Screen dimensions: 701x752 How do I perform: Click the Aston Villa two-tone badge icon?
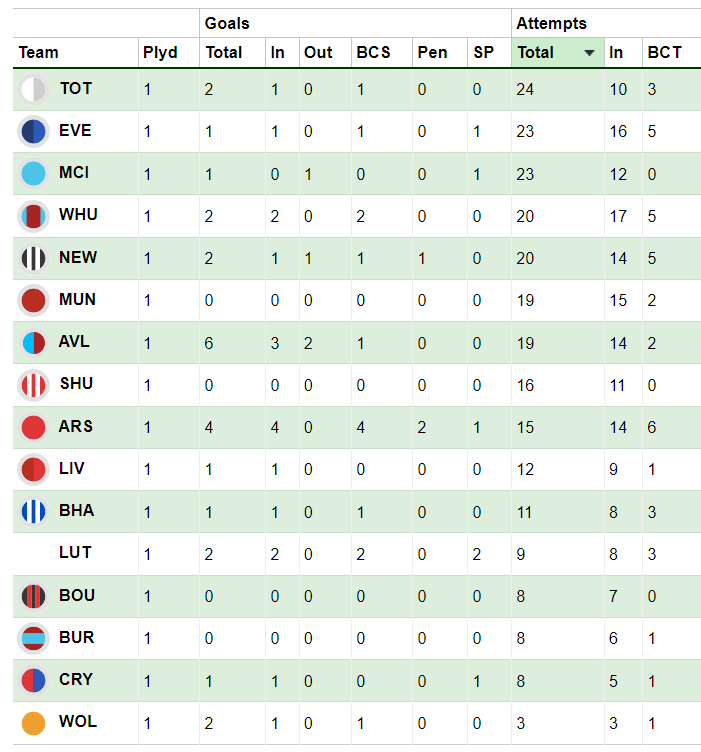pyautogui.click(x=33, y=343)
